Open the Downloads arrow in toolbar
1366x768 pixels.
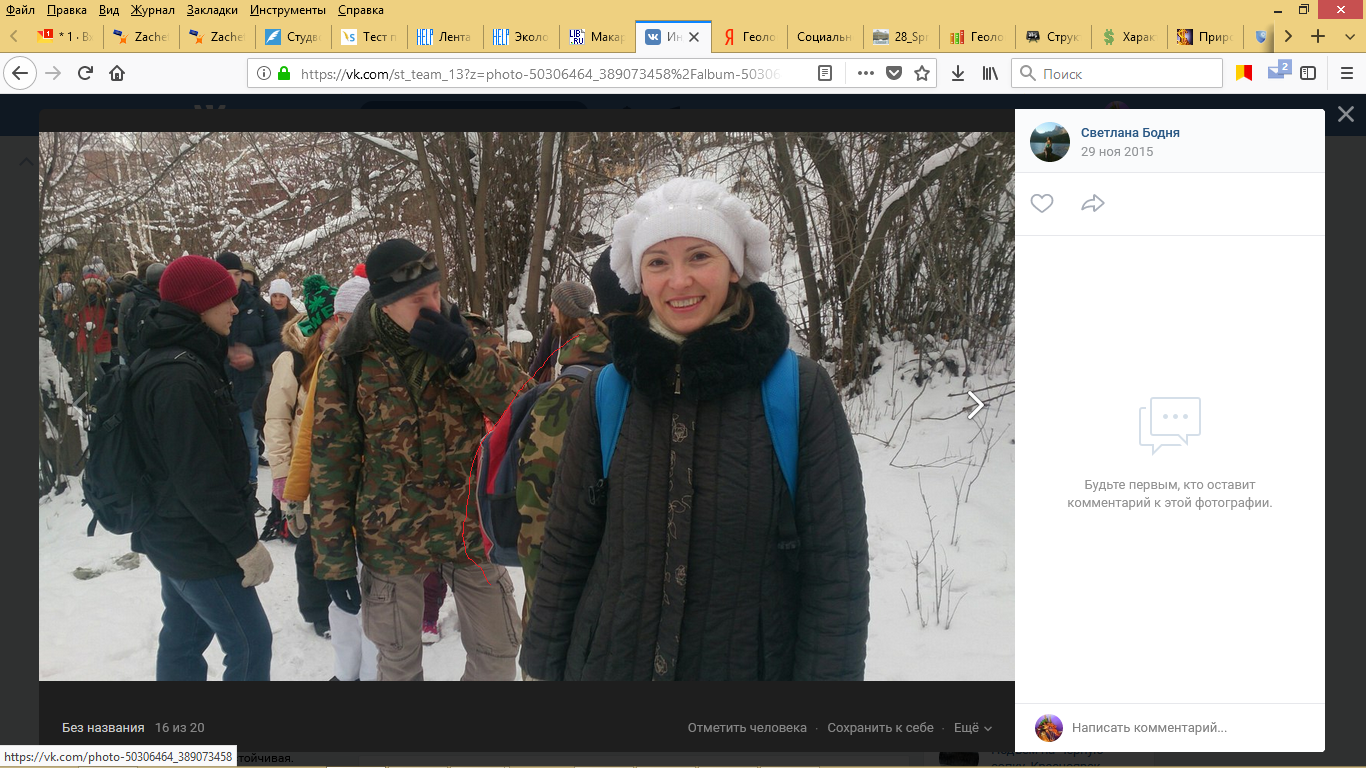[958, 73]
